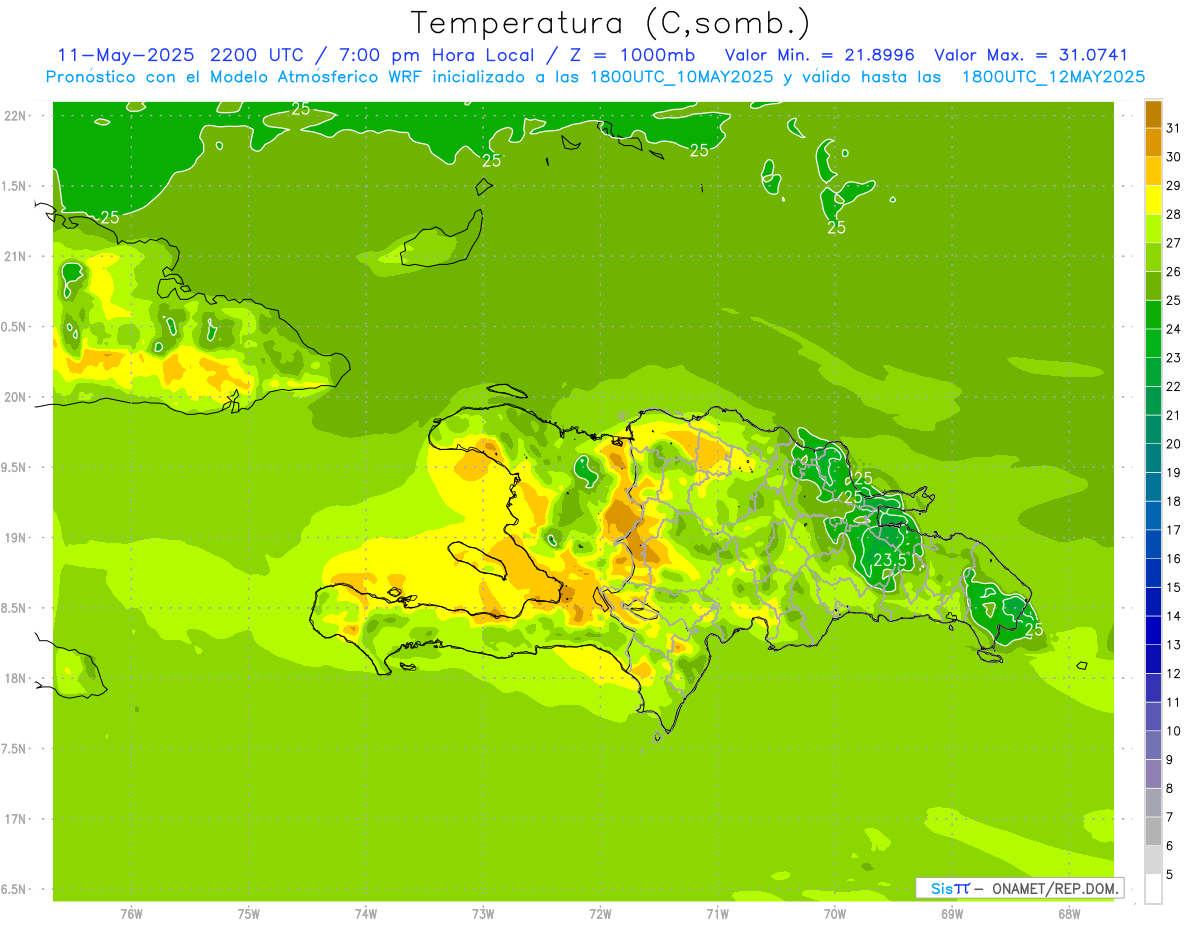Click the dark orange colorbar swatch above 31

[x=1153, y=114]
